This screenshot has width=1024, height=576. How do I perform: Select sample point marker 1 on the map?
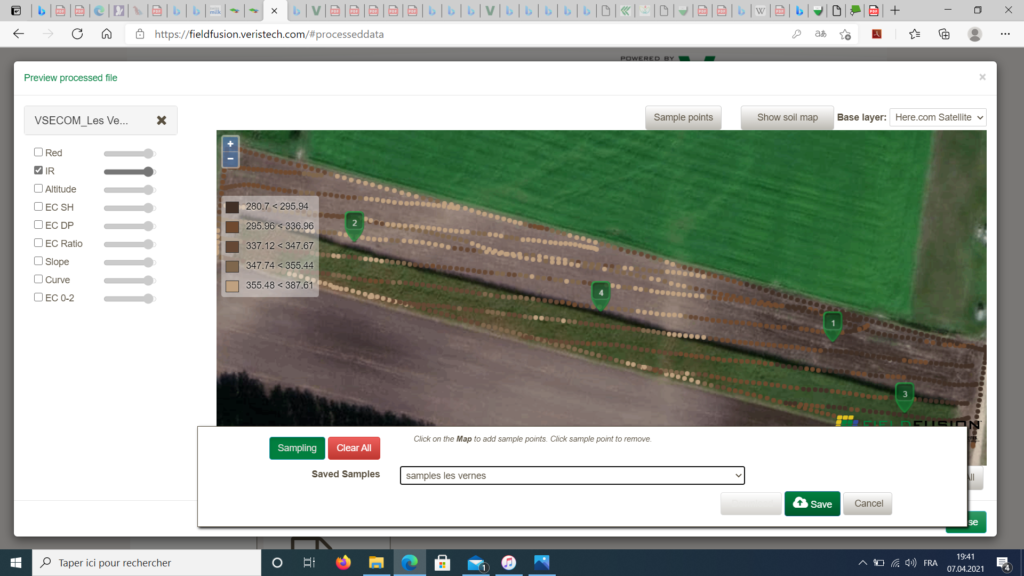pyautogui.click(x=832, y=323)
